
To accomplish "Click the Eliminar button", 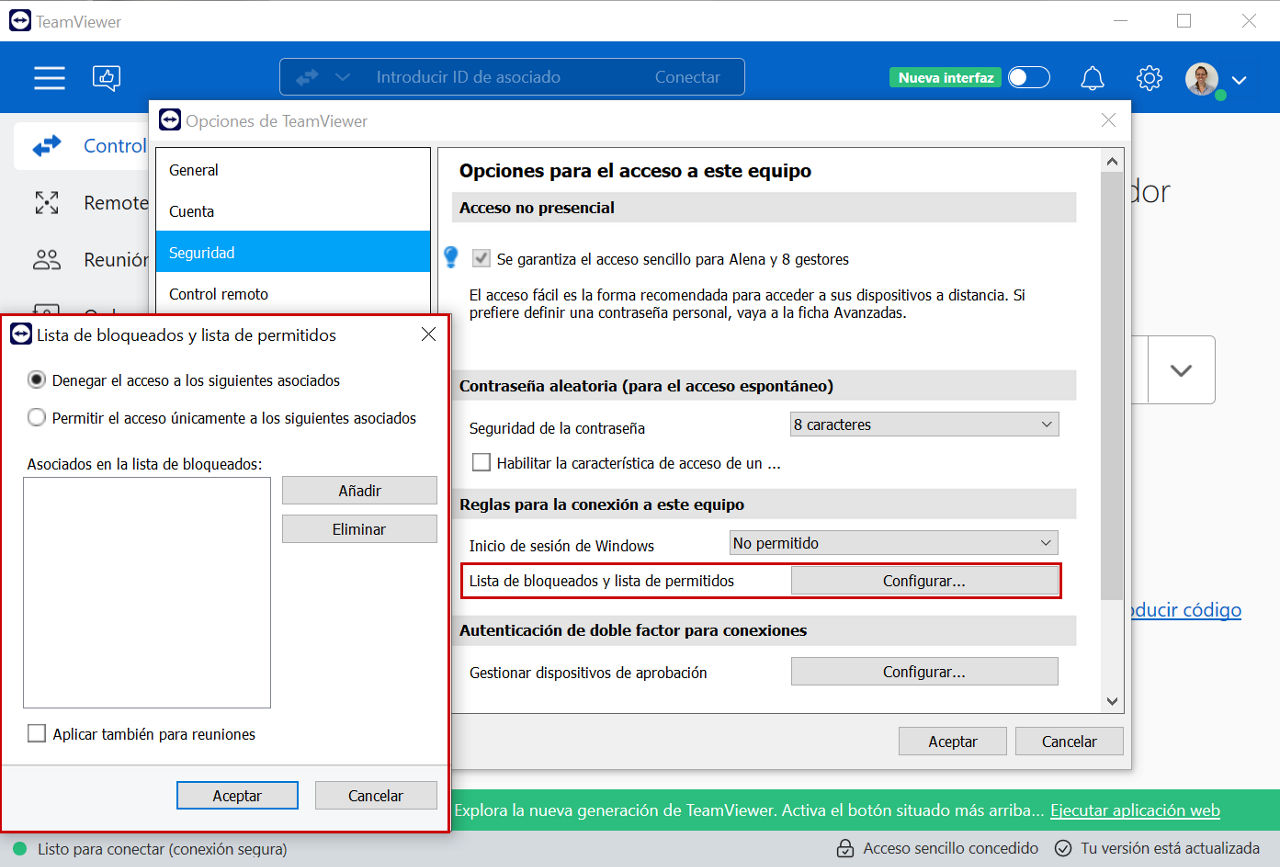I will 359,529.
